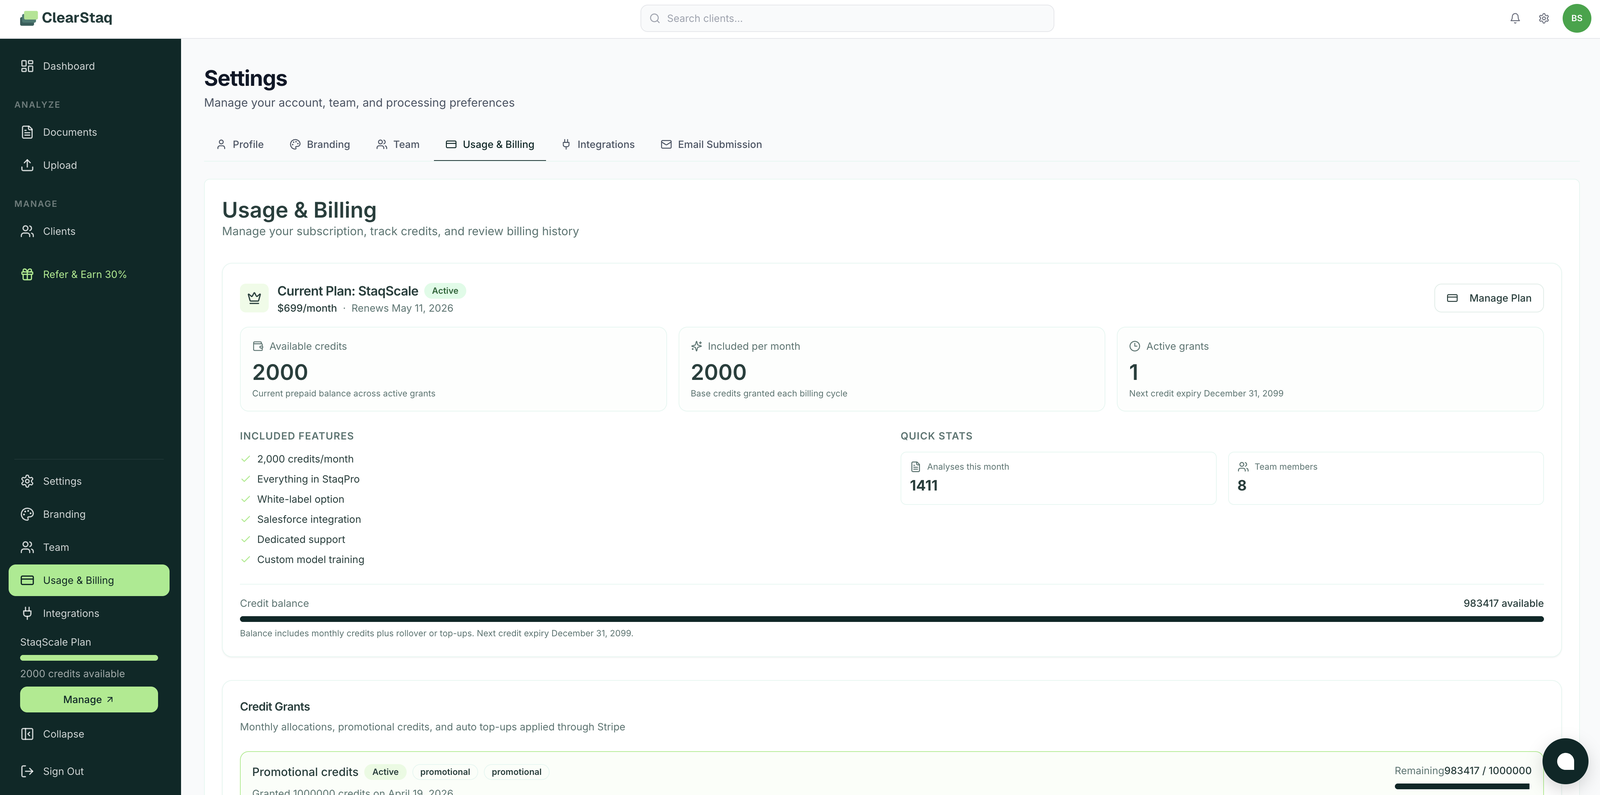Collapse the sidebar
1600x795 pixels.
click(89, 734)
